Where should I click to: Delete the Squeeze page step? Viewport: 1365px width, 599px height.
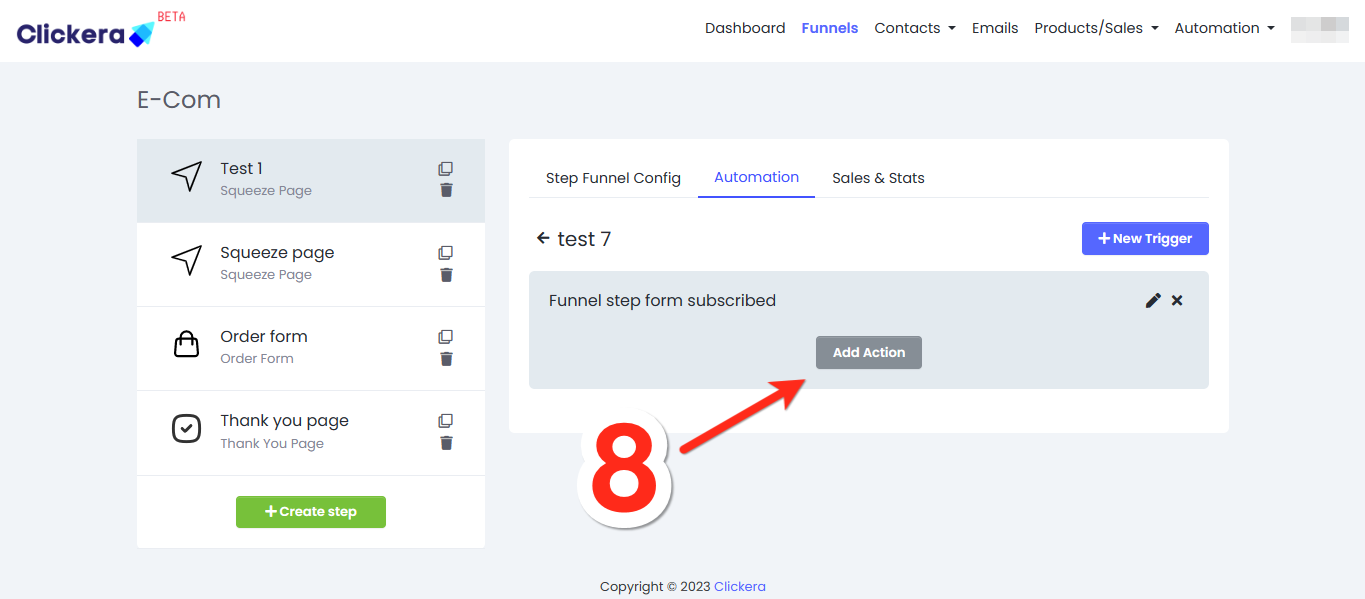tap(446, 274)
